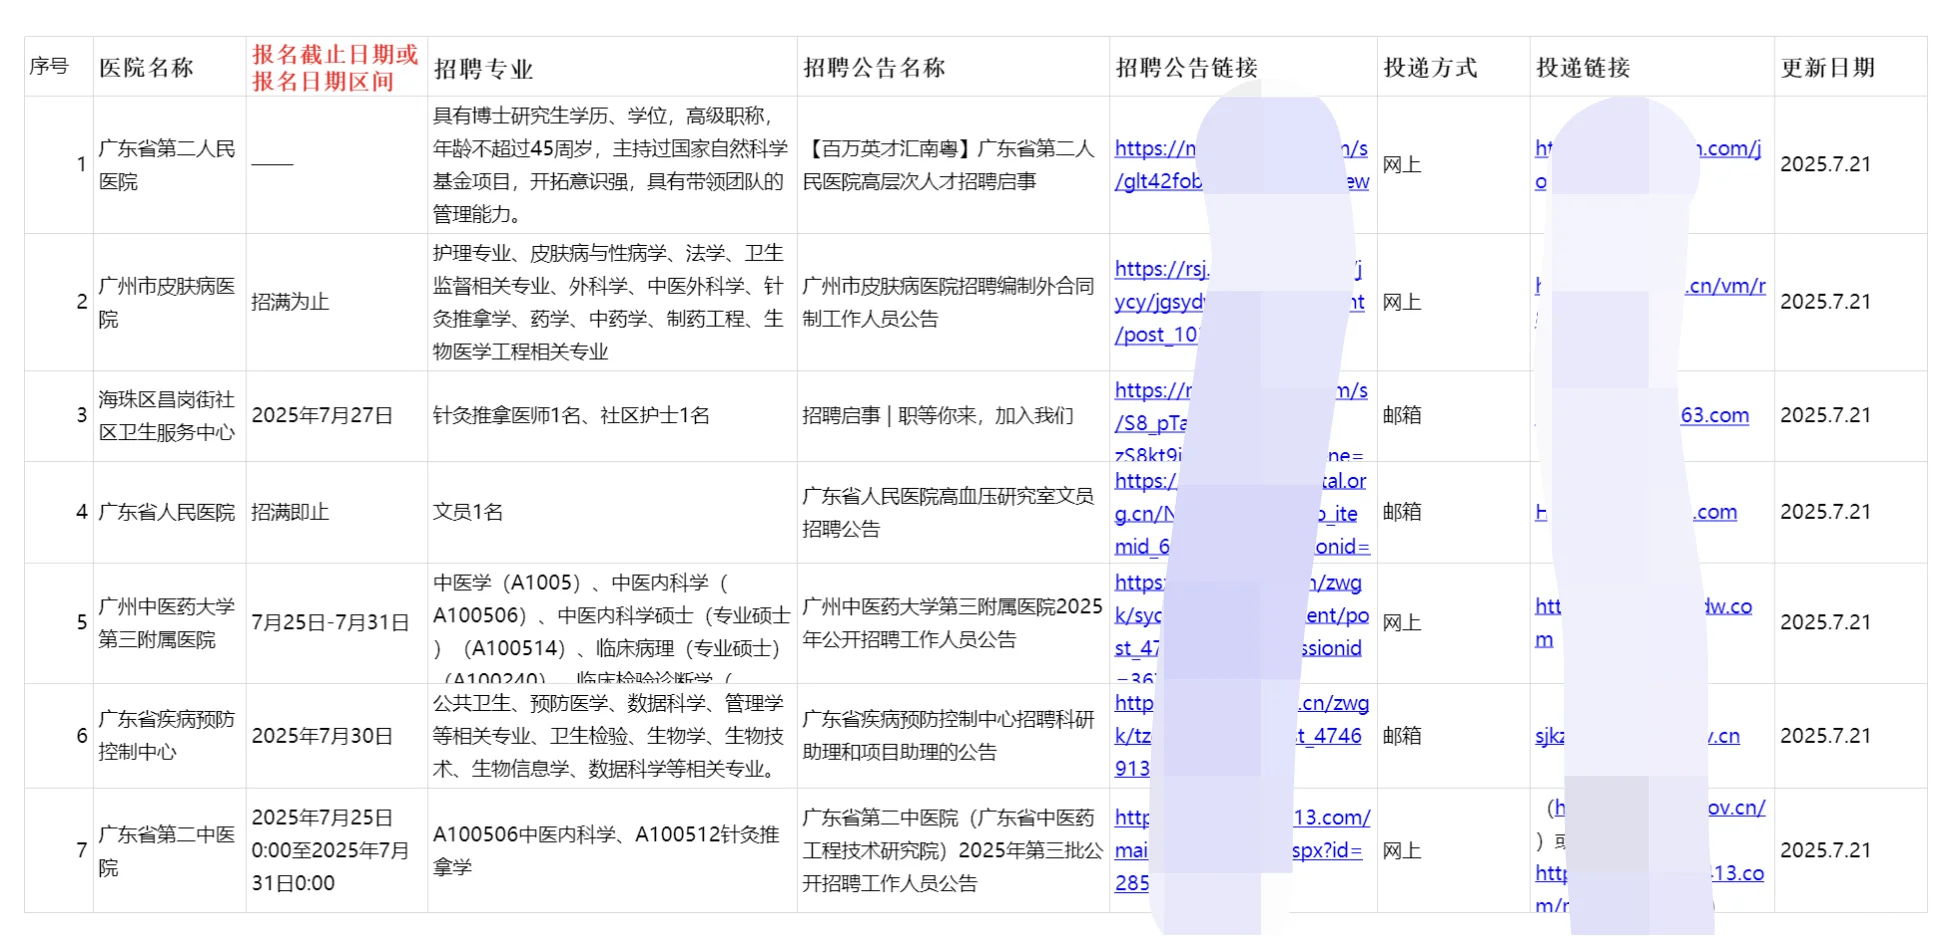Select the 广东省疾病预防控制中心招聘科研助理 announcement cell
Image resolution: width=1952 pixels, height=936 pixels.
coord(953,736)
